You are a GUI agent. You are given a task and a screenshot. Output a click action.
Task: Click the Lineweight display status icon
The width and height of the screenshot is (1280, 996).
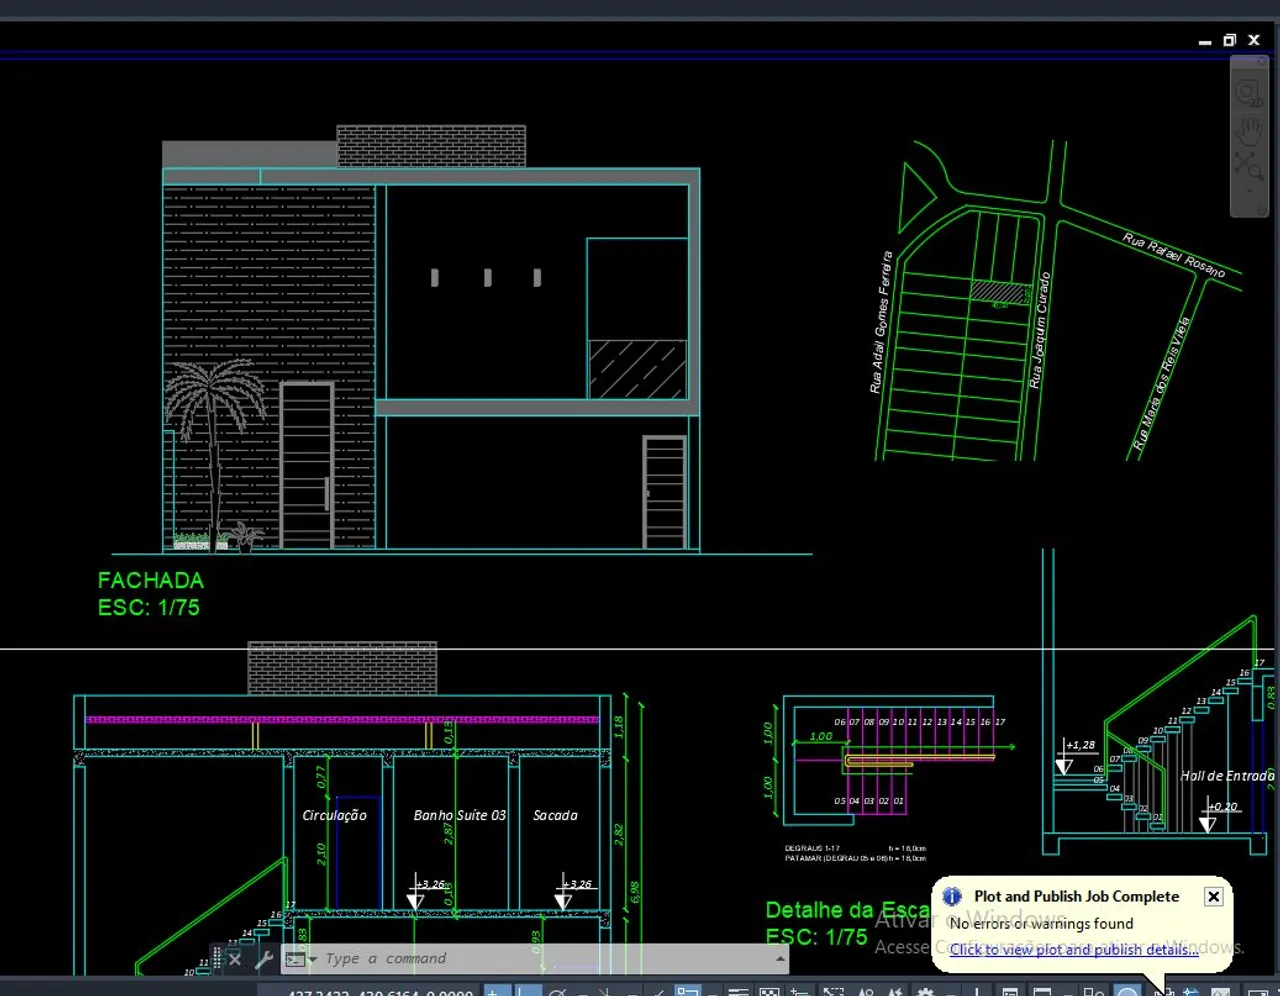coord(738,992)
